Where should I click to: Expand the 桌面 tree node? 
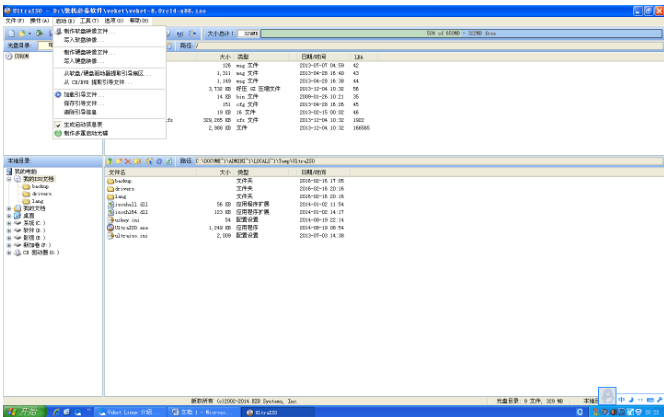pos(9,216)
